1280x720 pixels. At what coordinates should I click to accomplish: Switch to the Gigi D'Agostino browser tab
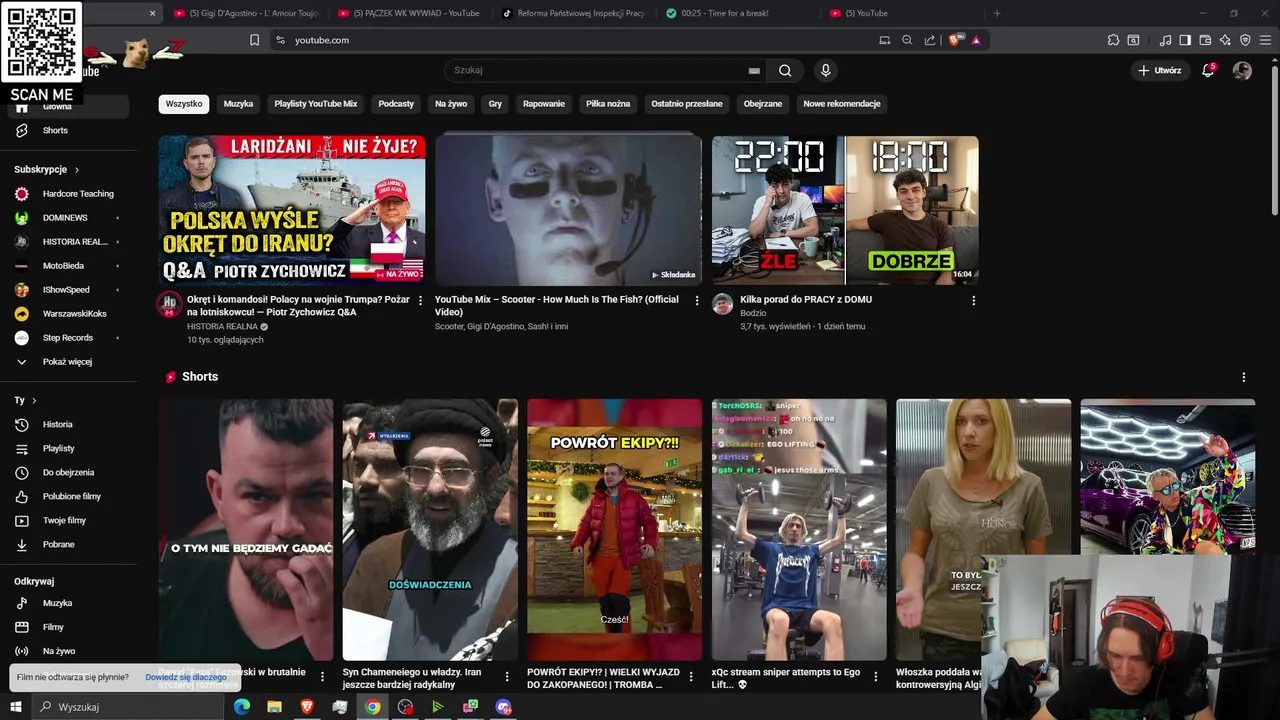pyautogui.click(x=245, y=13)
